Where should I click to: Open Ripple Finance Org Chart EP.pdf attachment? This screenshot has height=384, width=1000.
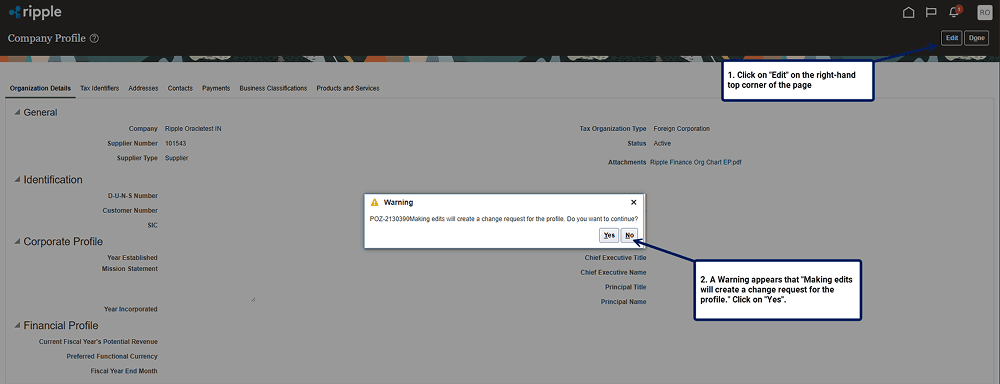(695, 163)
